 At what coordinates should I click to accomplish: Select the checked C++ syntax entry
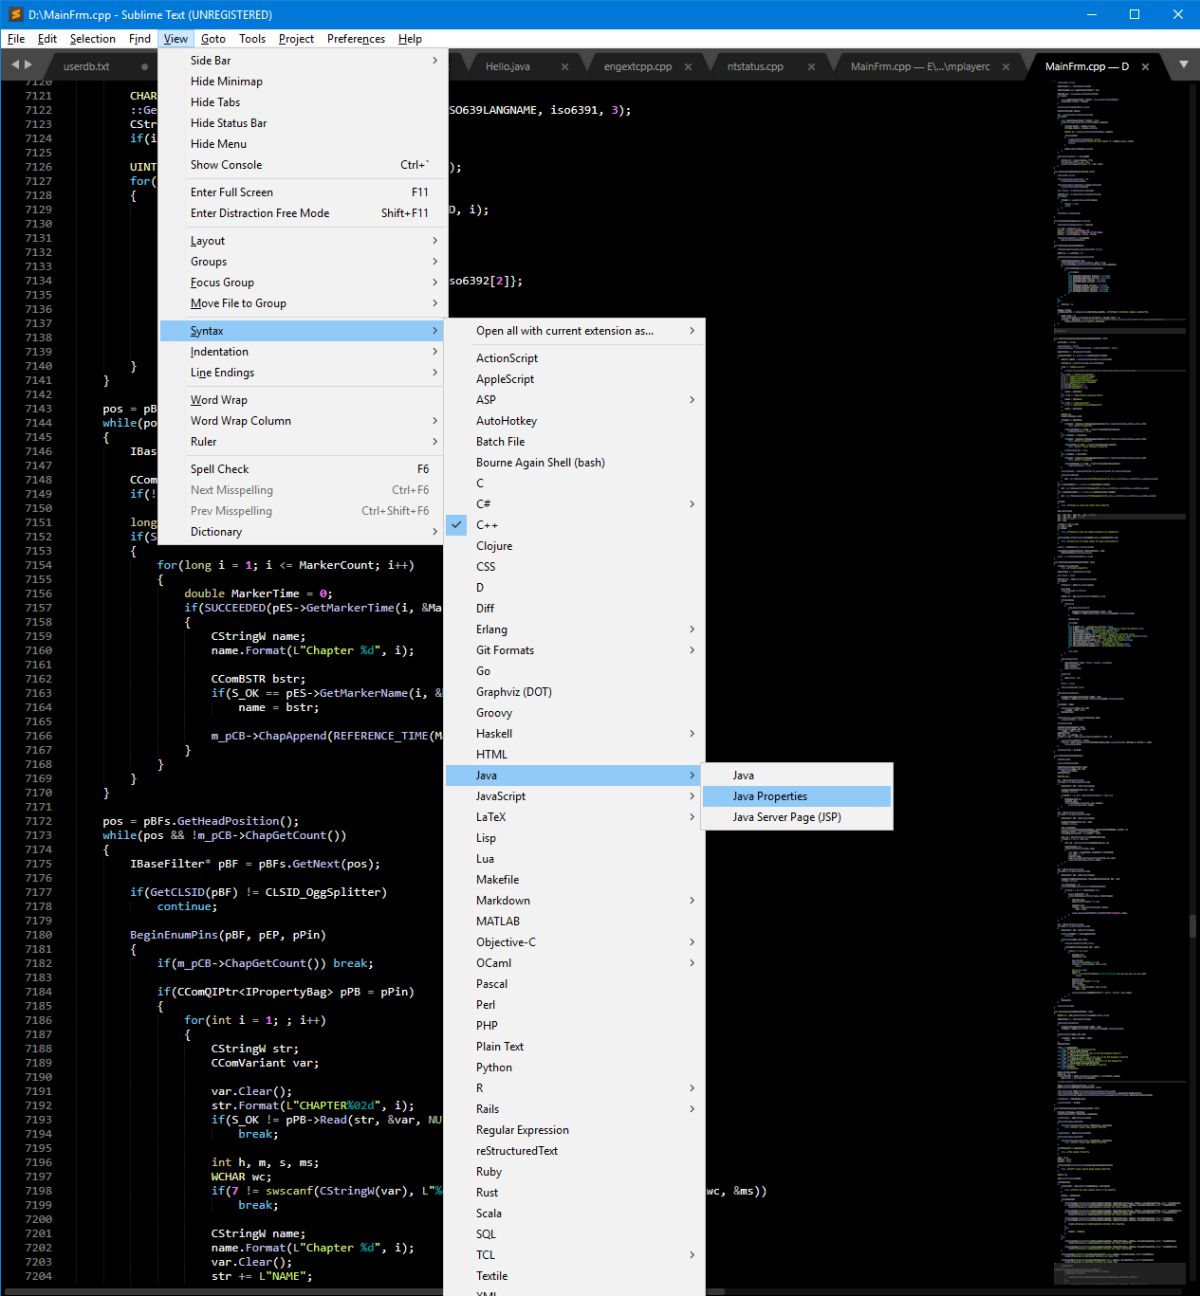(x=575, y=525)
